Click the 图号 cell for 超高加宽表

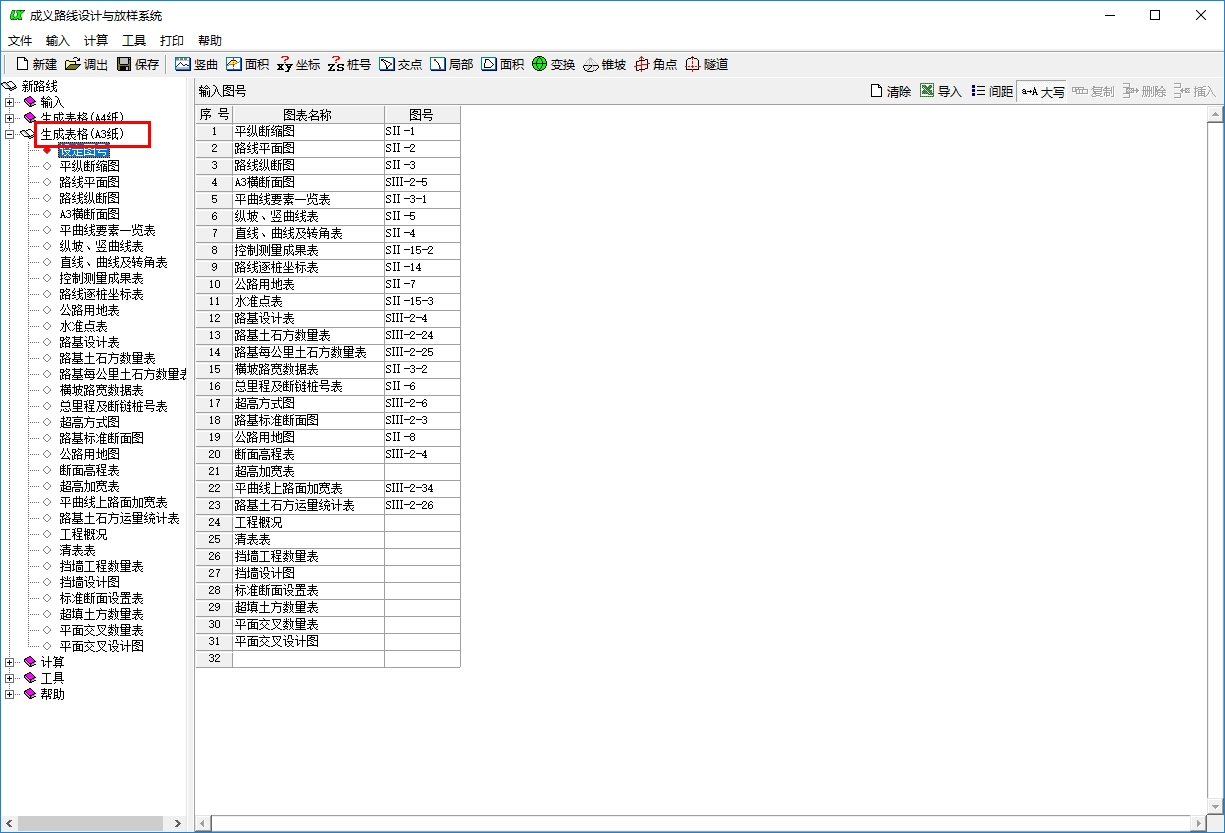(x=422, y=471)
